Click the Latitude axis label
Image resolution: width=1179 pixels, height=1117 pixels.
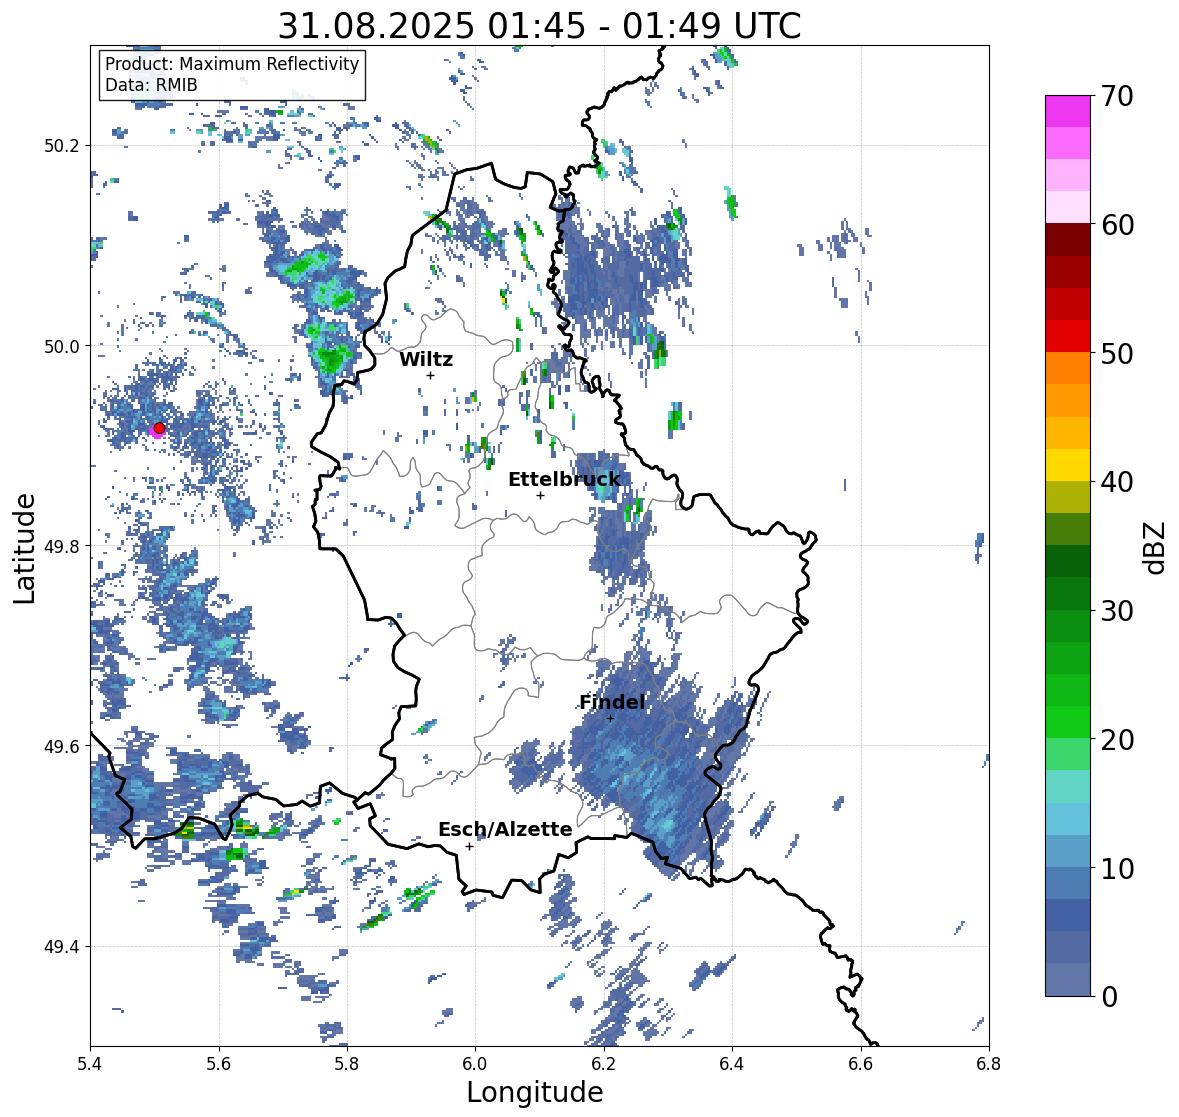[24, 549]
